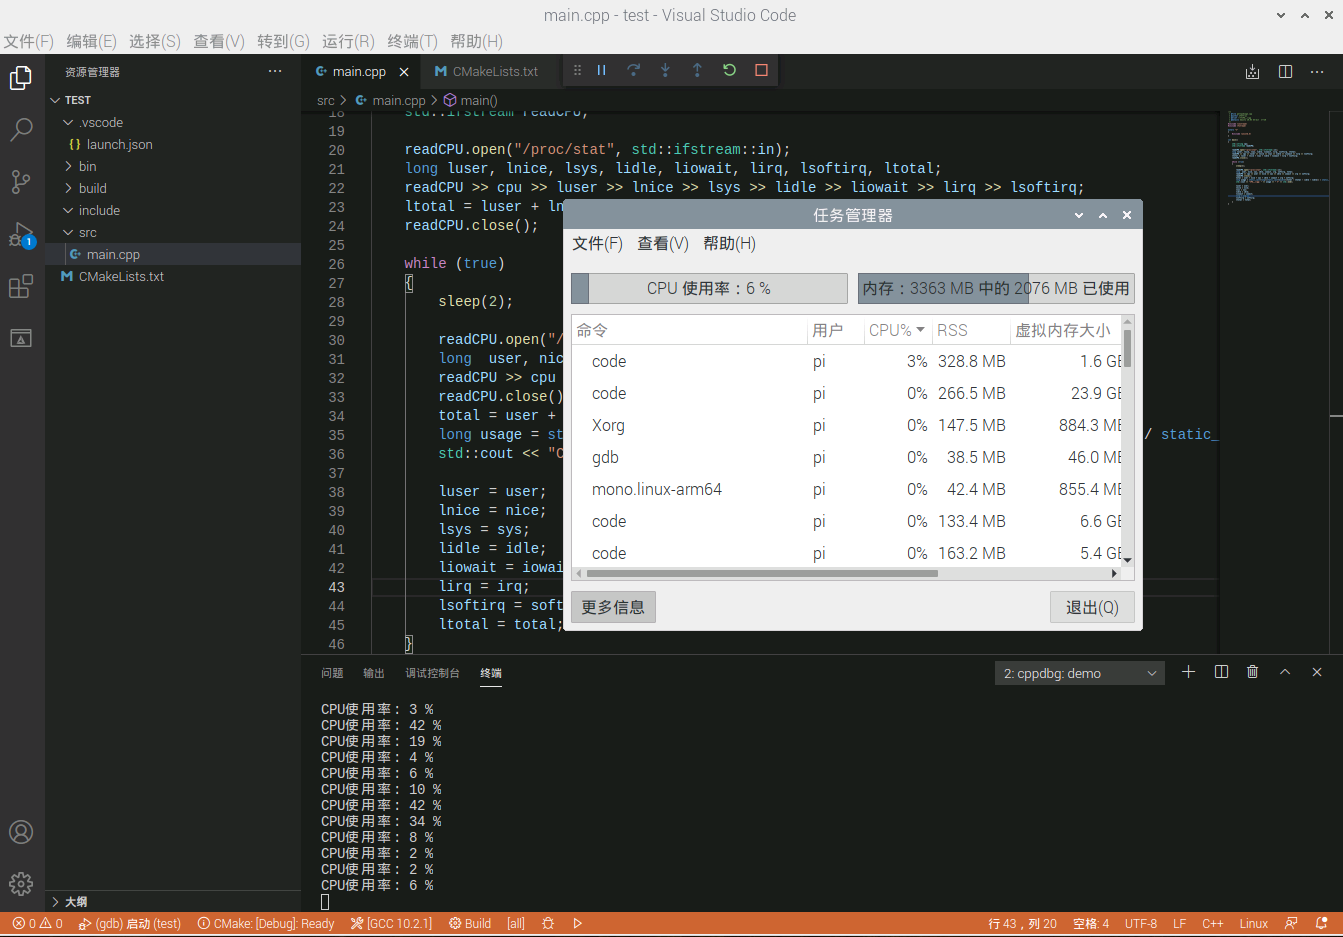Select main.cpp in the explorer tree
Image resolution: width=1343 pixels, height=937 pixels.
tap(113, 254)
